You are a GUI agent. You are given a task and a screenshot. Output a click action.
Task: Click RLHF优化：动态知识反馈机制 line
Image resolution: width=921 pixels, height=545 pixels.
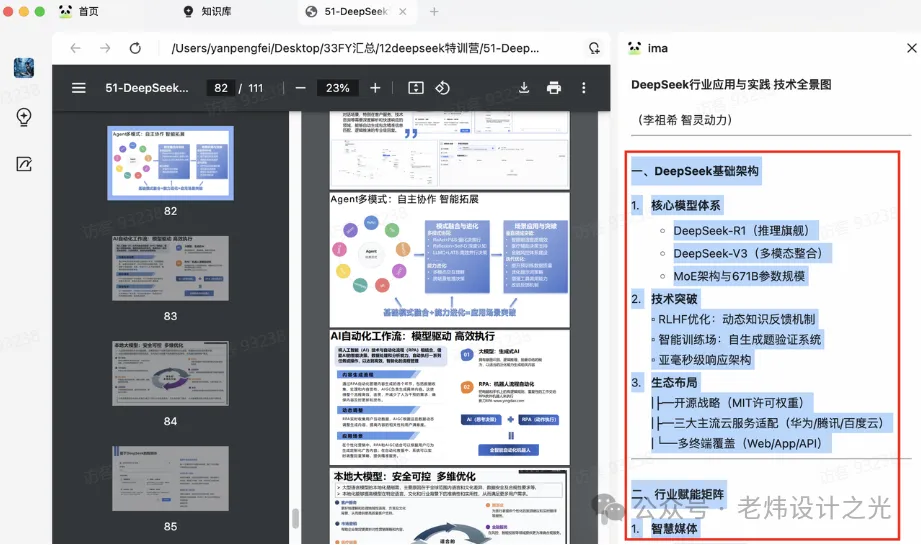(737, 319)
